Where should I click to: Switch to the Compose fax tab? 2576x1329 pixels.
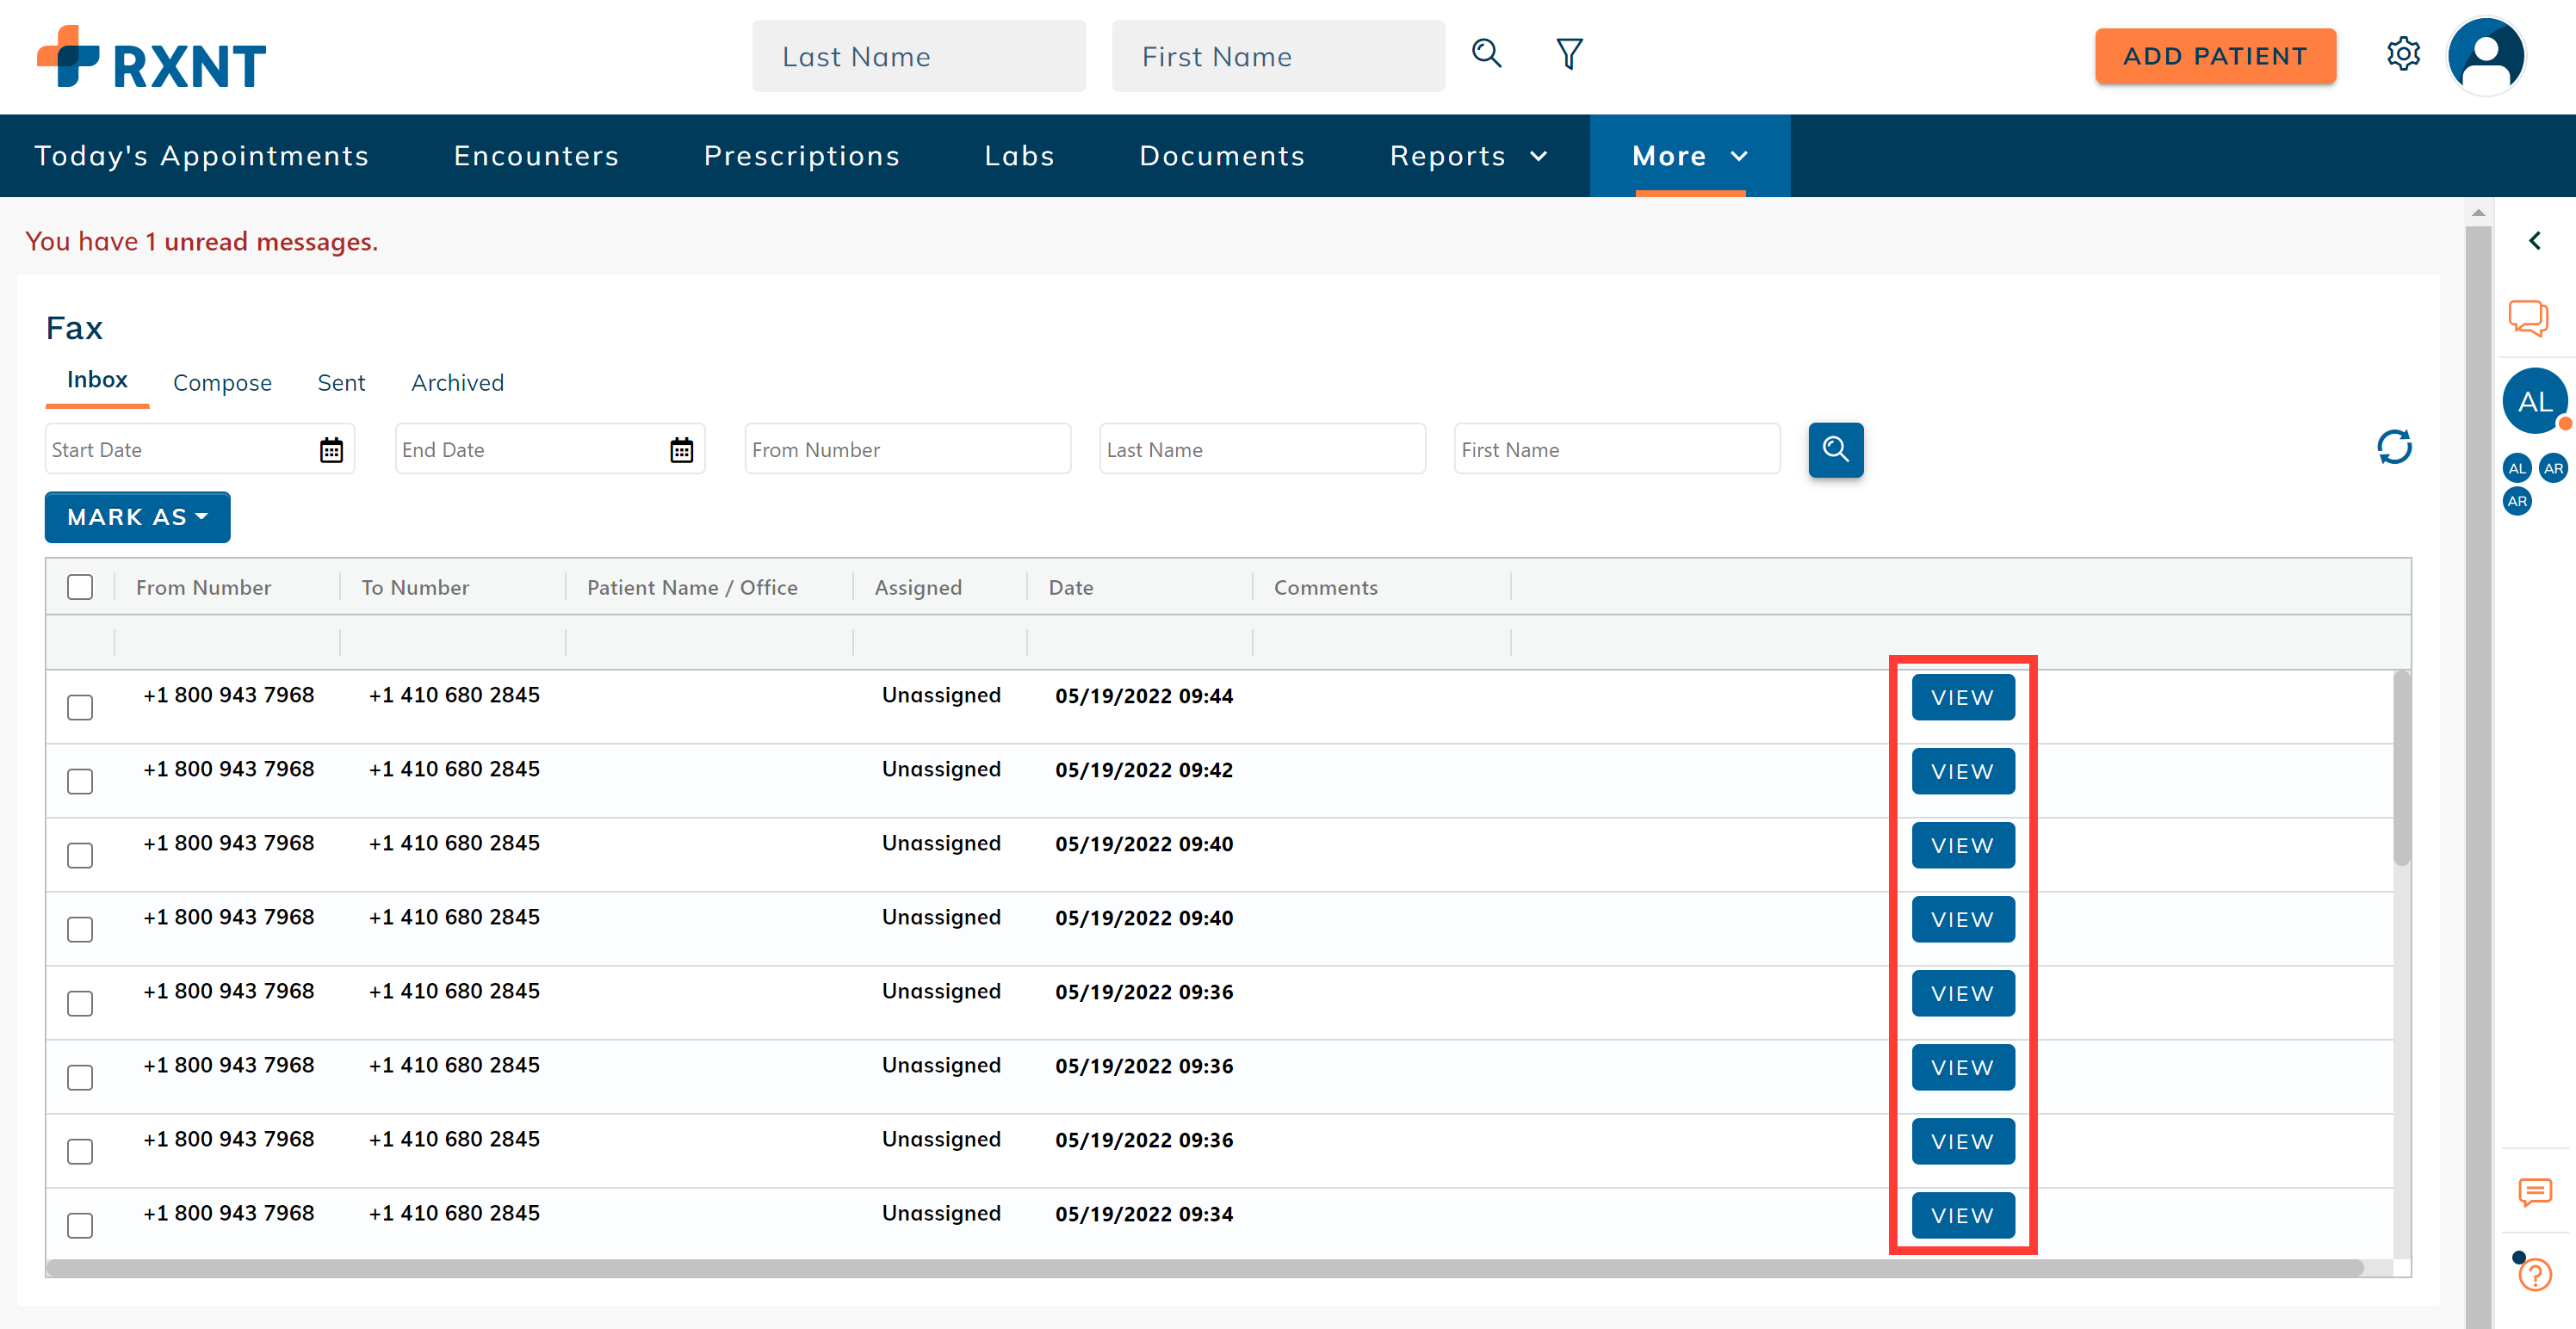coord(222,383)
